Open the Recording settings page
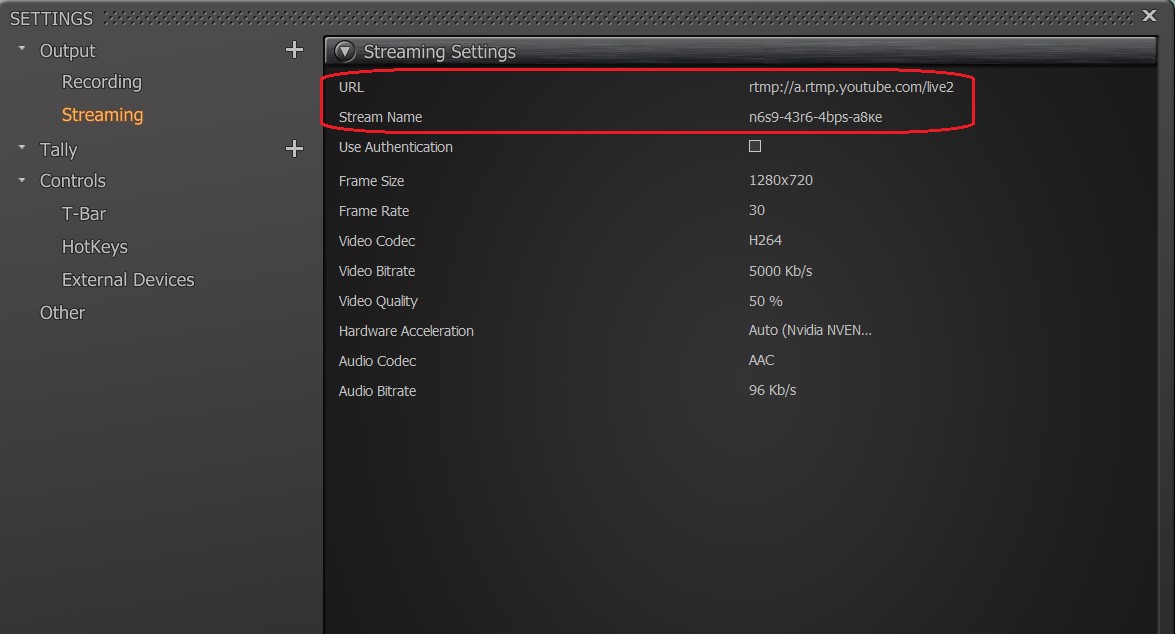Viewport: 1175px width, 634px height. coord(101,82)
